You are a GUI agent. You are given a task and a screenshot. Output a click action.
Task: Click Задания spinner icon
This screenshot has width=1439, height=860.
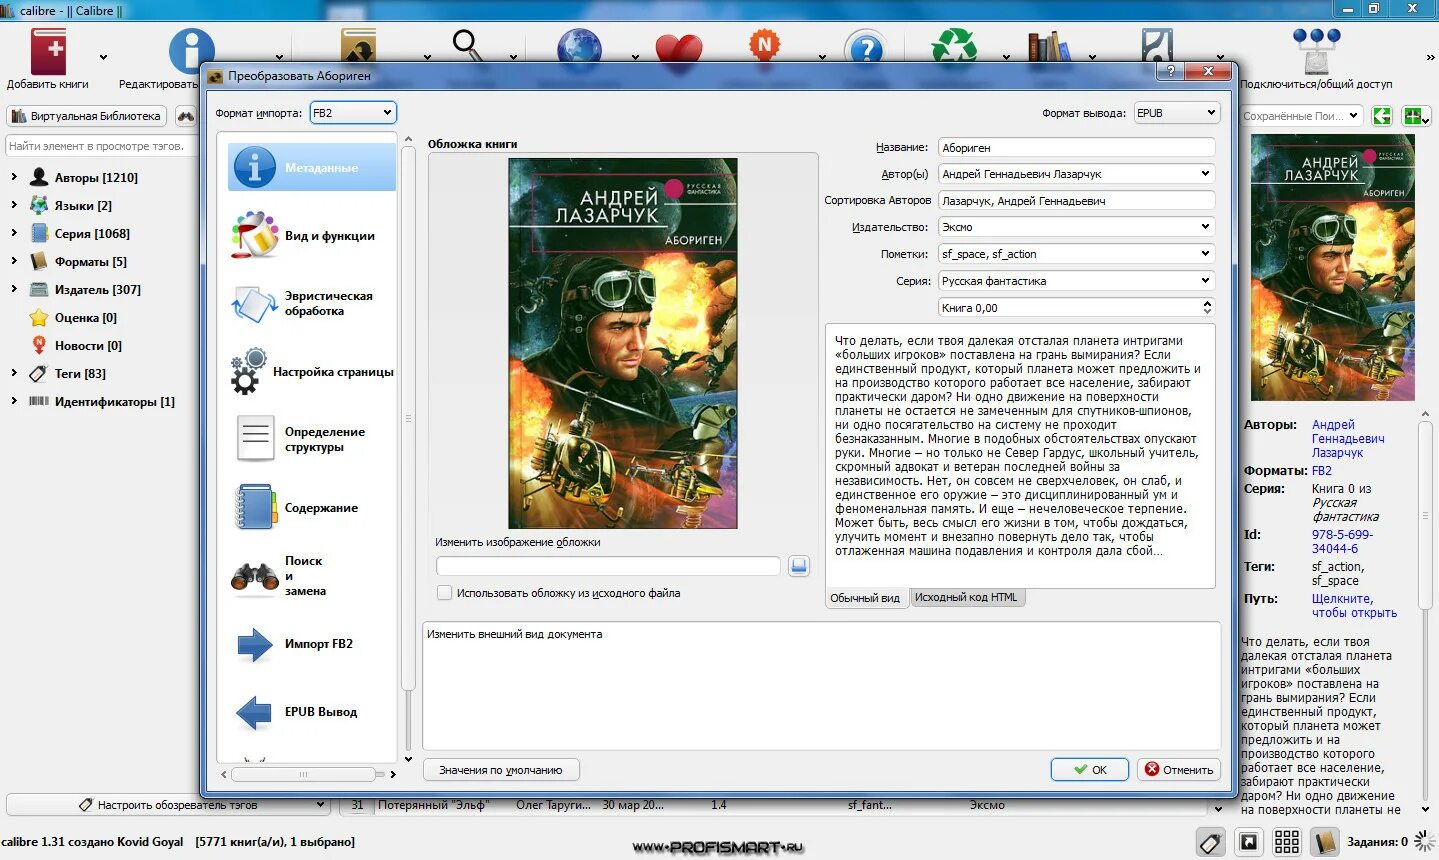point(1424,841)
